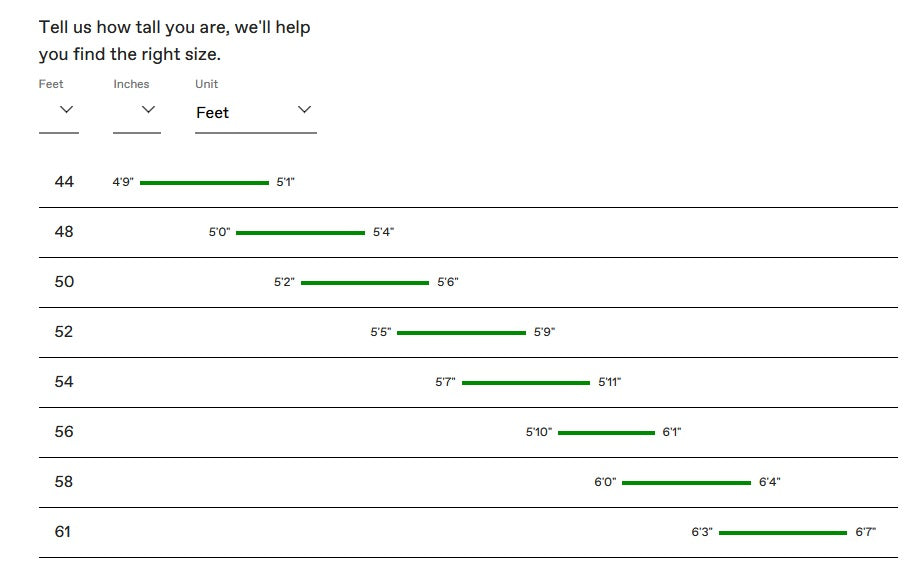The width and height of the screenshot is (908, 570).
Task: Click the 5'5" height label
Action: (380, 333)
